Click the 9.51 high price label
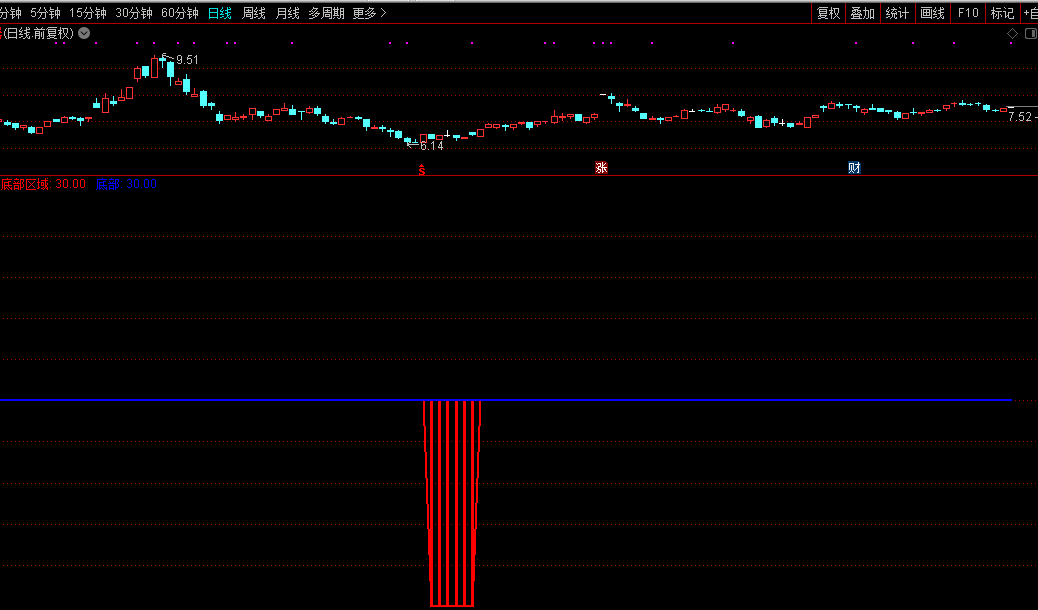This screenshot has width=1038, height=610. (187, 60)
